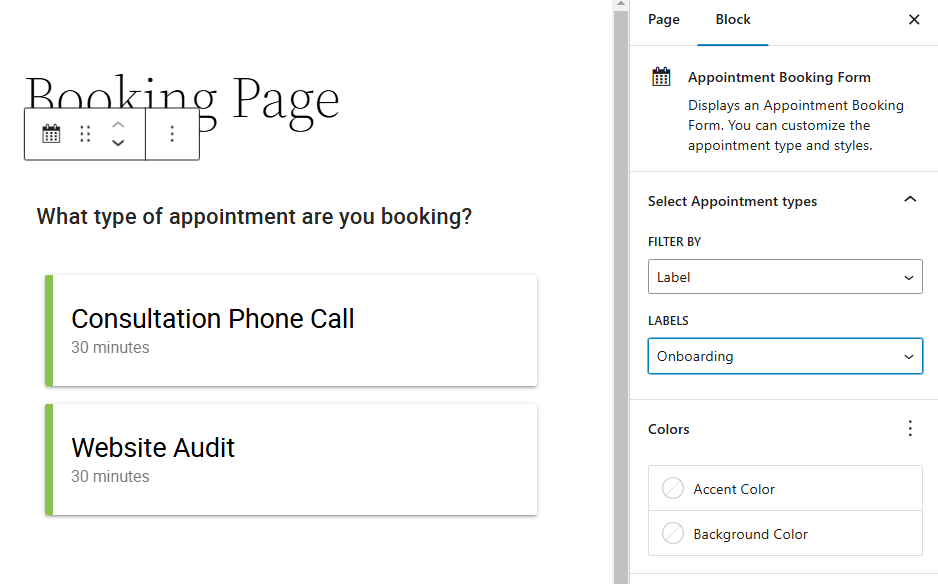Click Appointment Booking Form calendar icon in sidebar
Image resolution: width=938 pixels, height=584 pixels.
click(661, 77)
